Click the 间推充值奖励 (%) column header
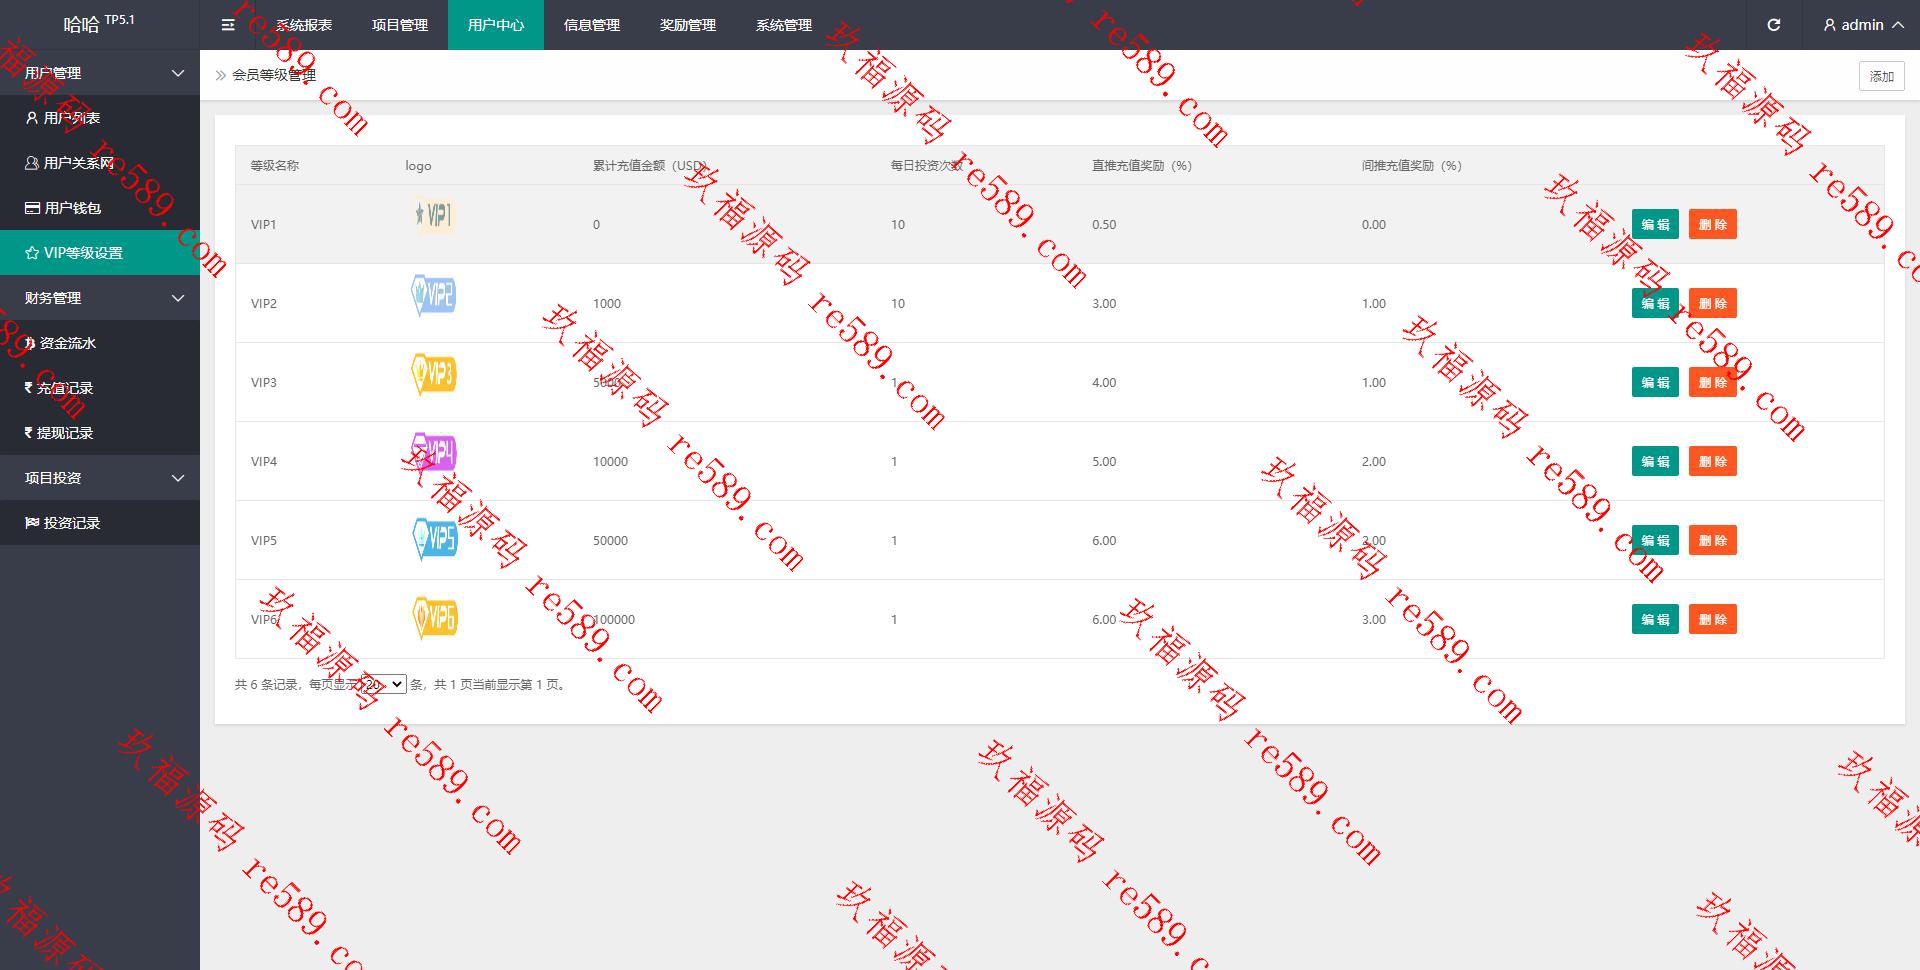The height and width of the screenshot is (970, 1920). pos(1412,166)
